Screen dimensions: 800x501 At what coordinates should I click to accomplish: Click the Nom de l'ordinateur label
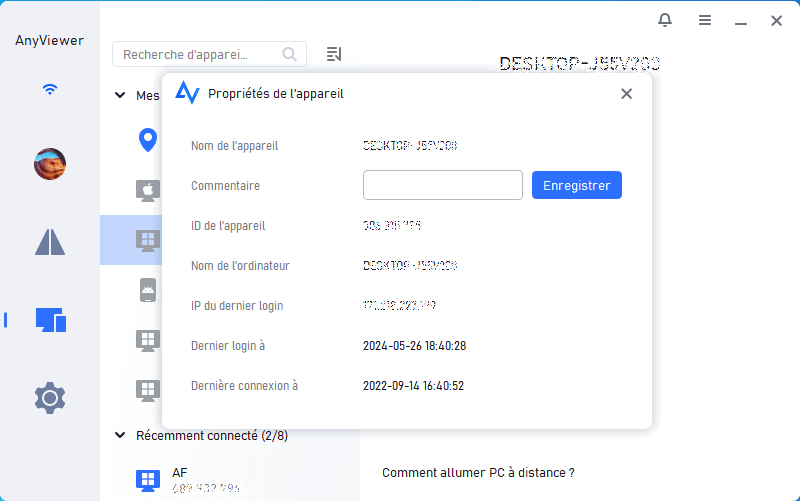[240, 266]
